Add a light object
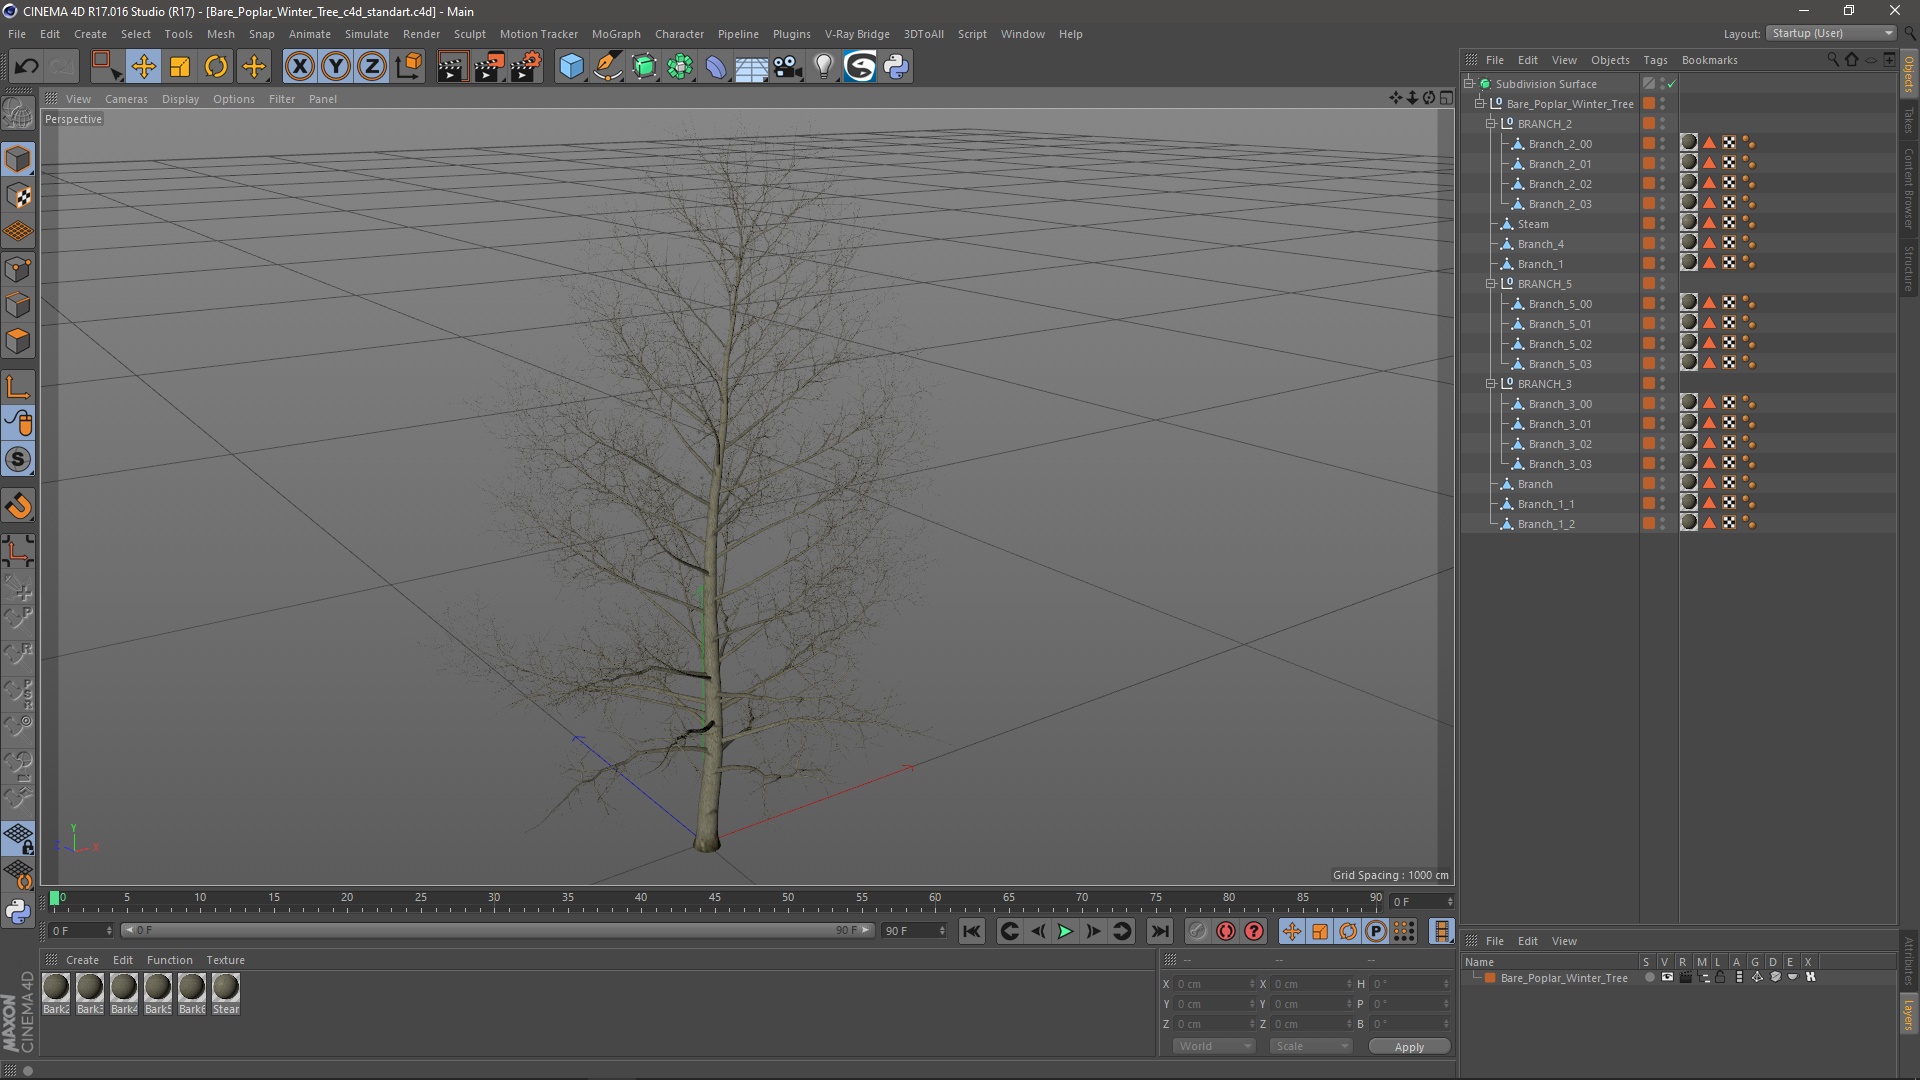1920x1080 pixels. point(824,67)
